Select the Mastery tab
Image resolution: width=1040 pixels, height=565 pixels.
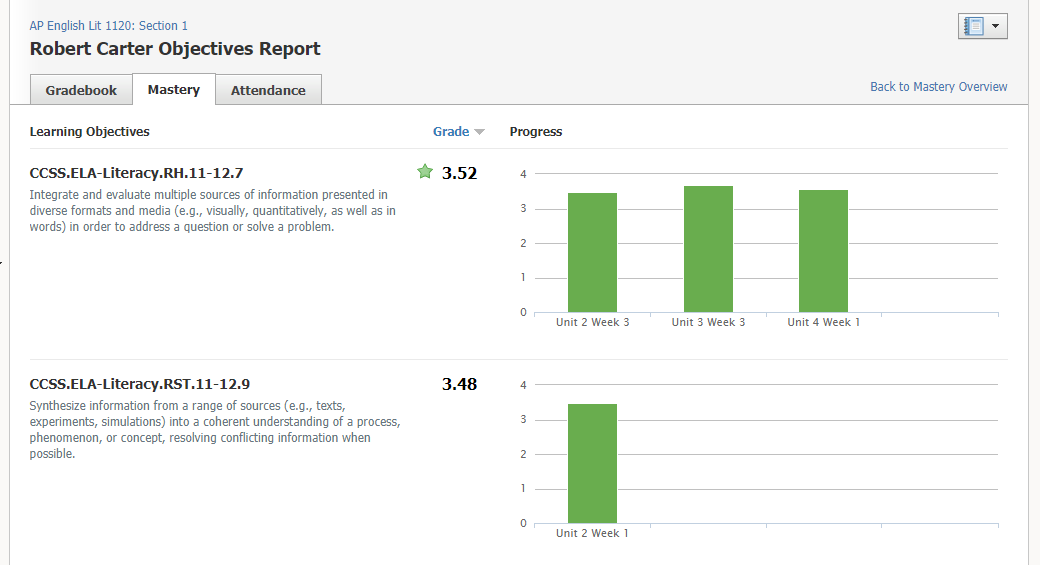(174, 89)
